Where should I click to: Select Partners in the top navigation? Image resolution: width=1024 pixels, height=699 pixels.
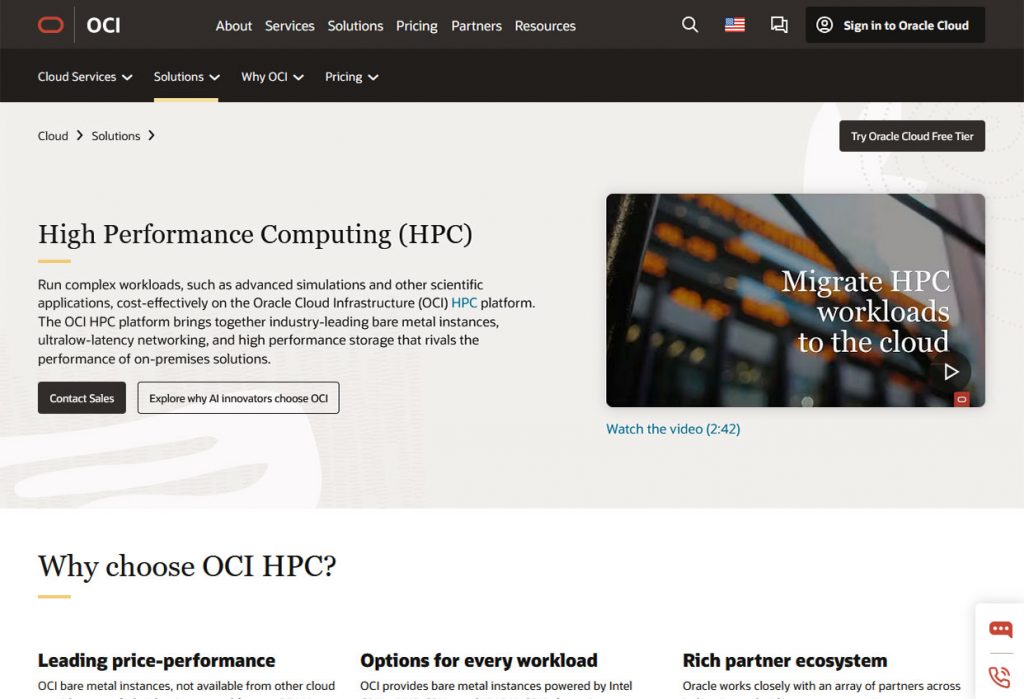[476, 26]
